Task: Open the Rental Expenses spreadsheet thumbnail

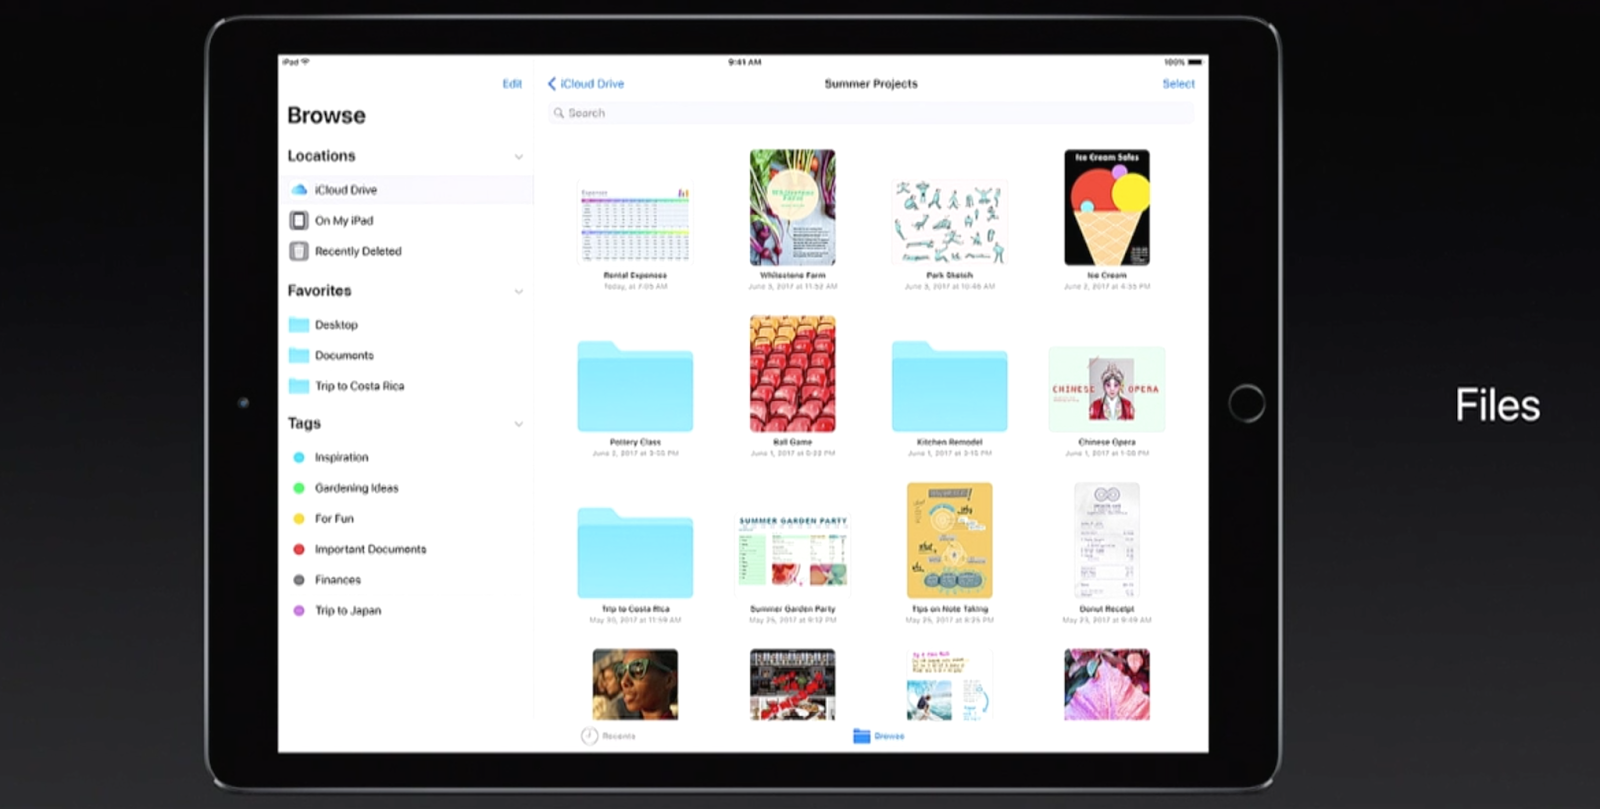Action: pyautogui.click(x=635, y=223)
